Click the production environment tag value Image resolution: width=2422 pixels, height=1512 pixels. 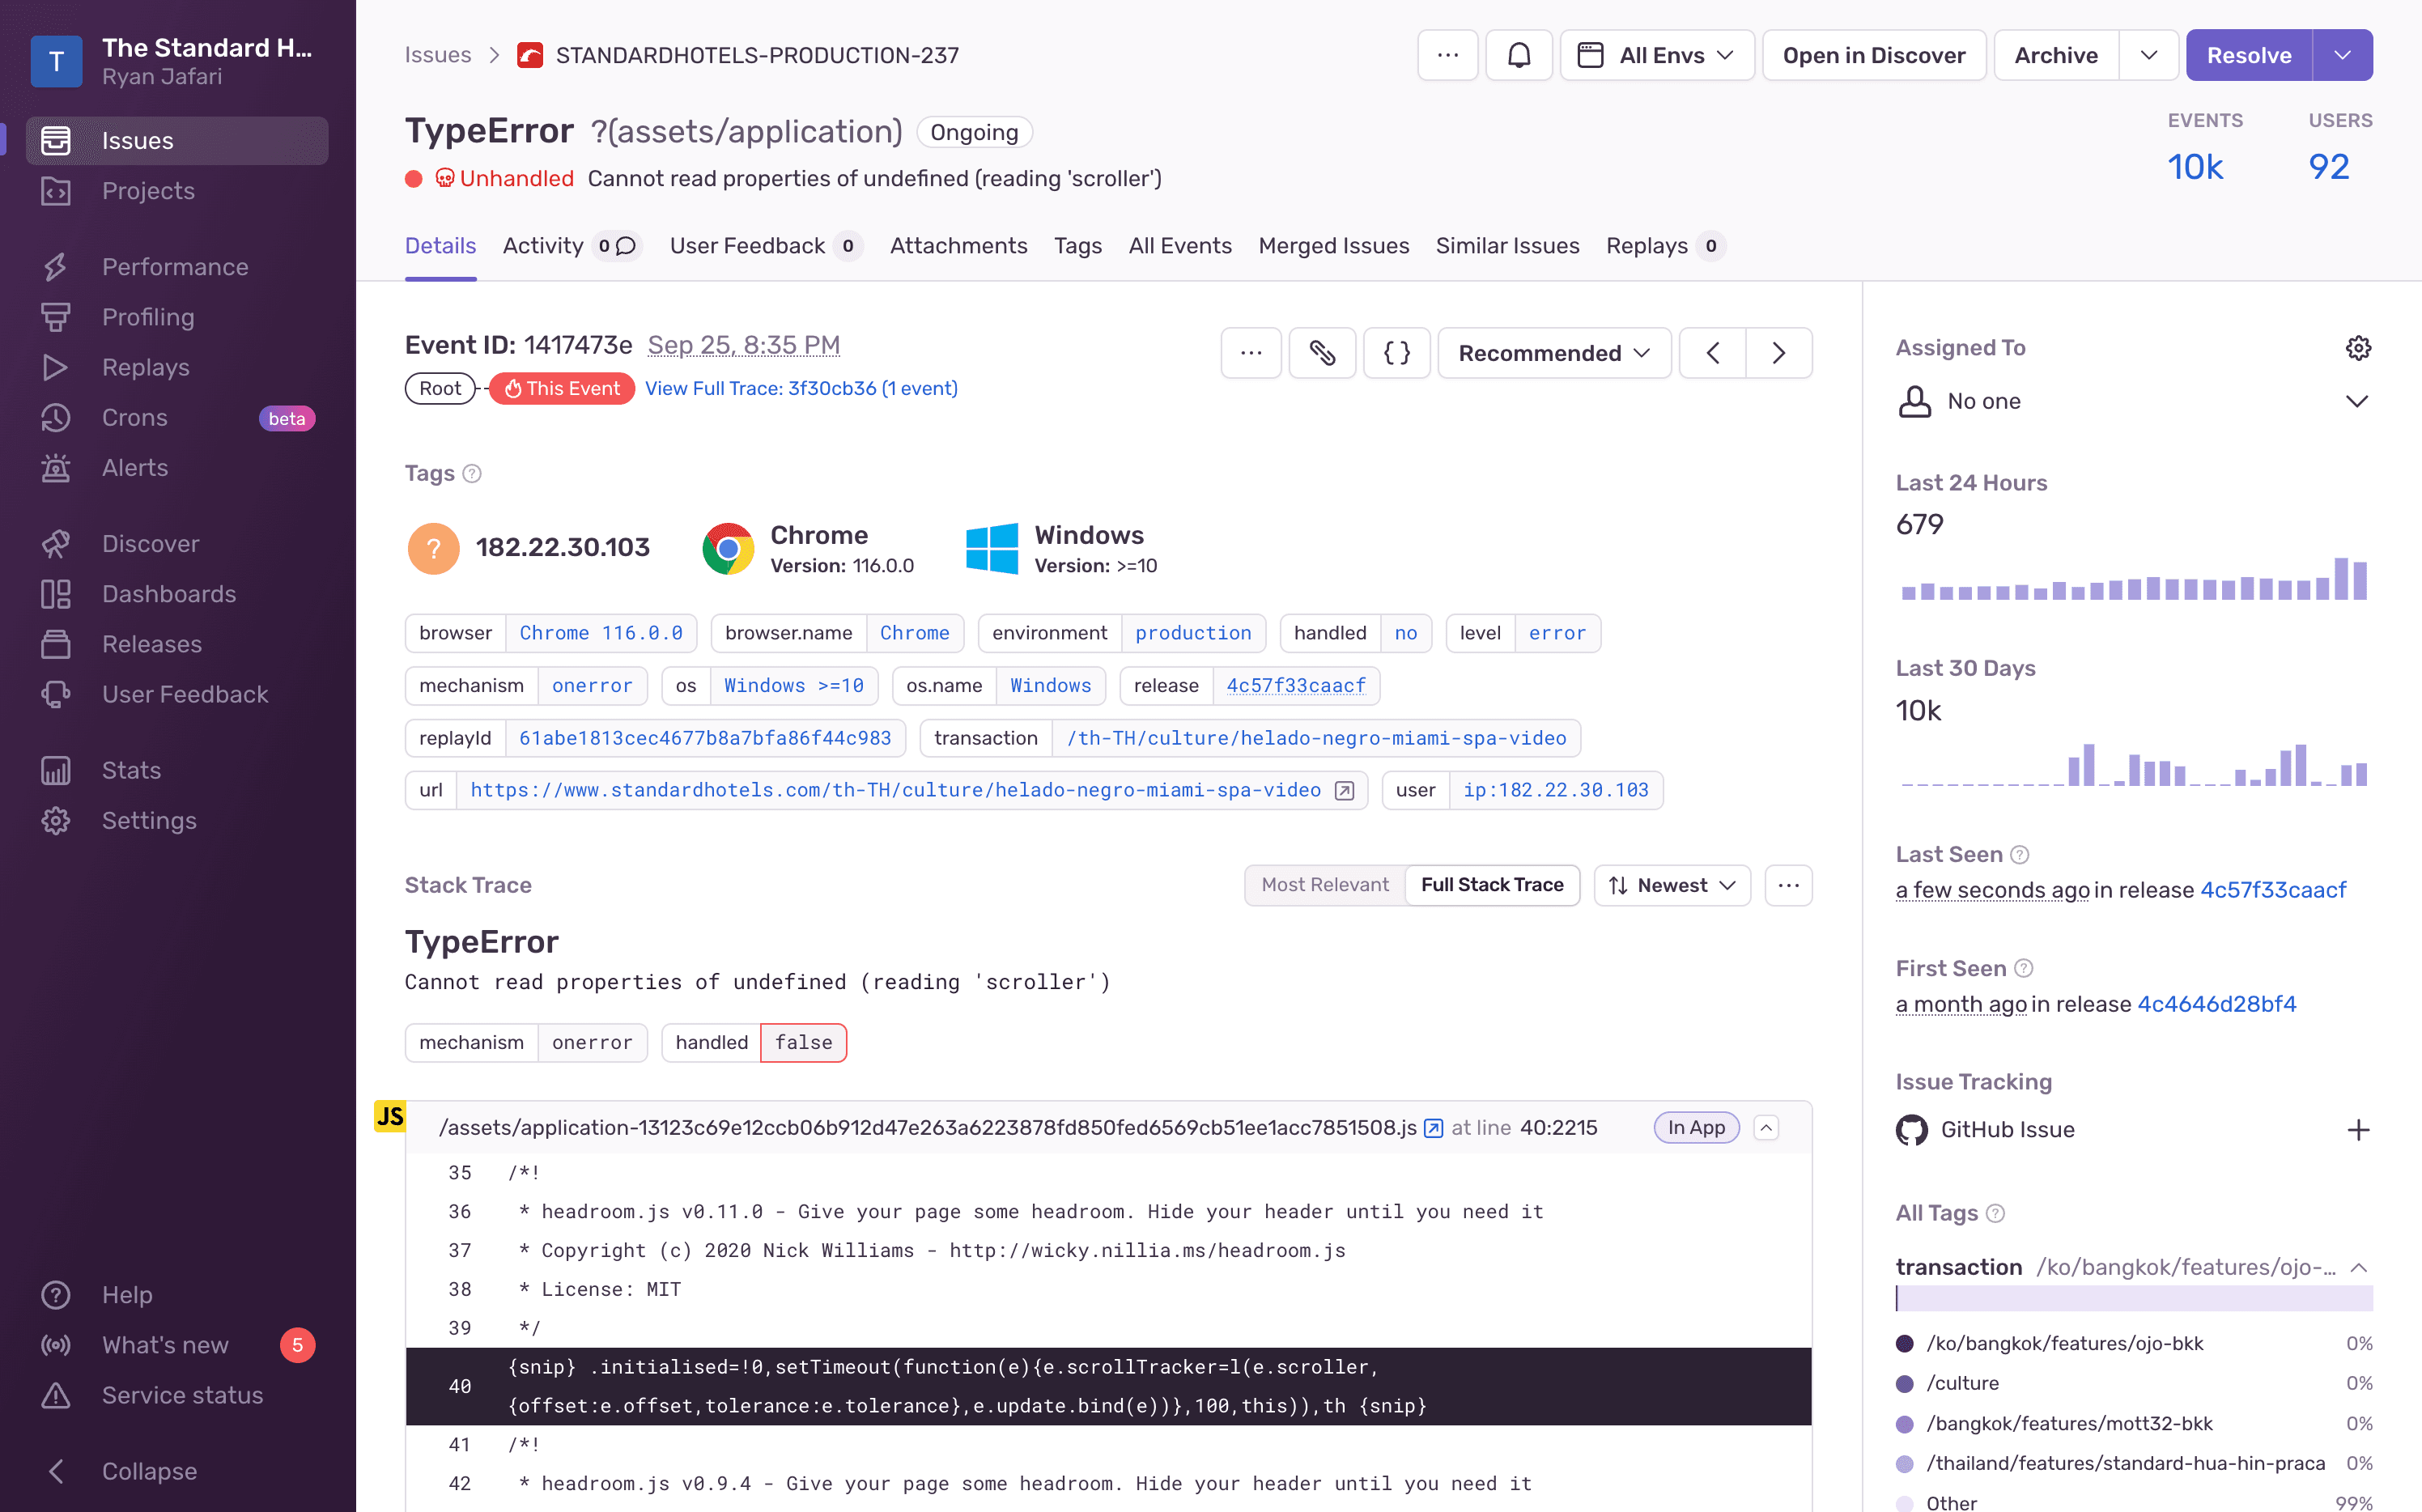[1192, 633]
